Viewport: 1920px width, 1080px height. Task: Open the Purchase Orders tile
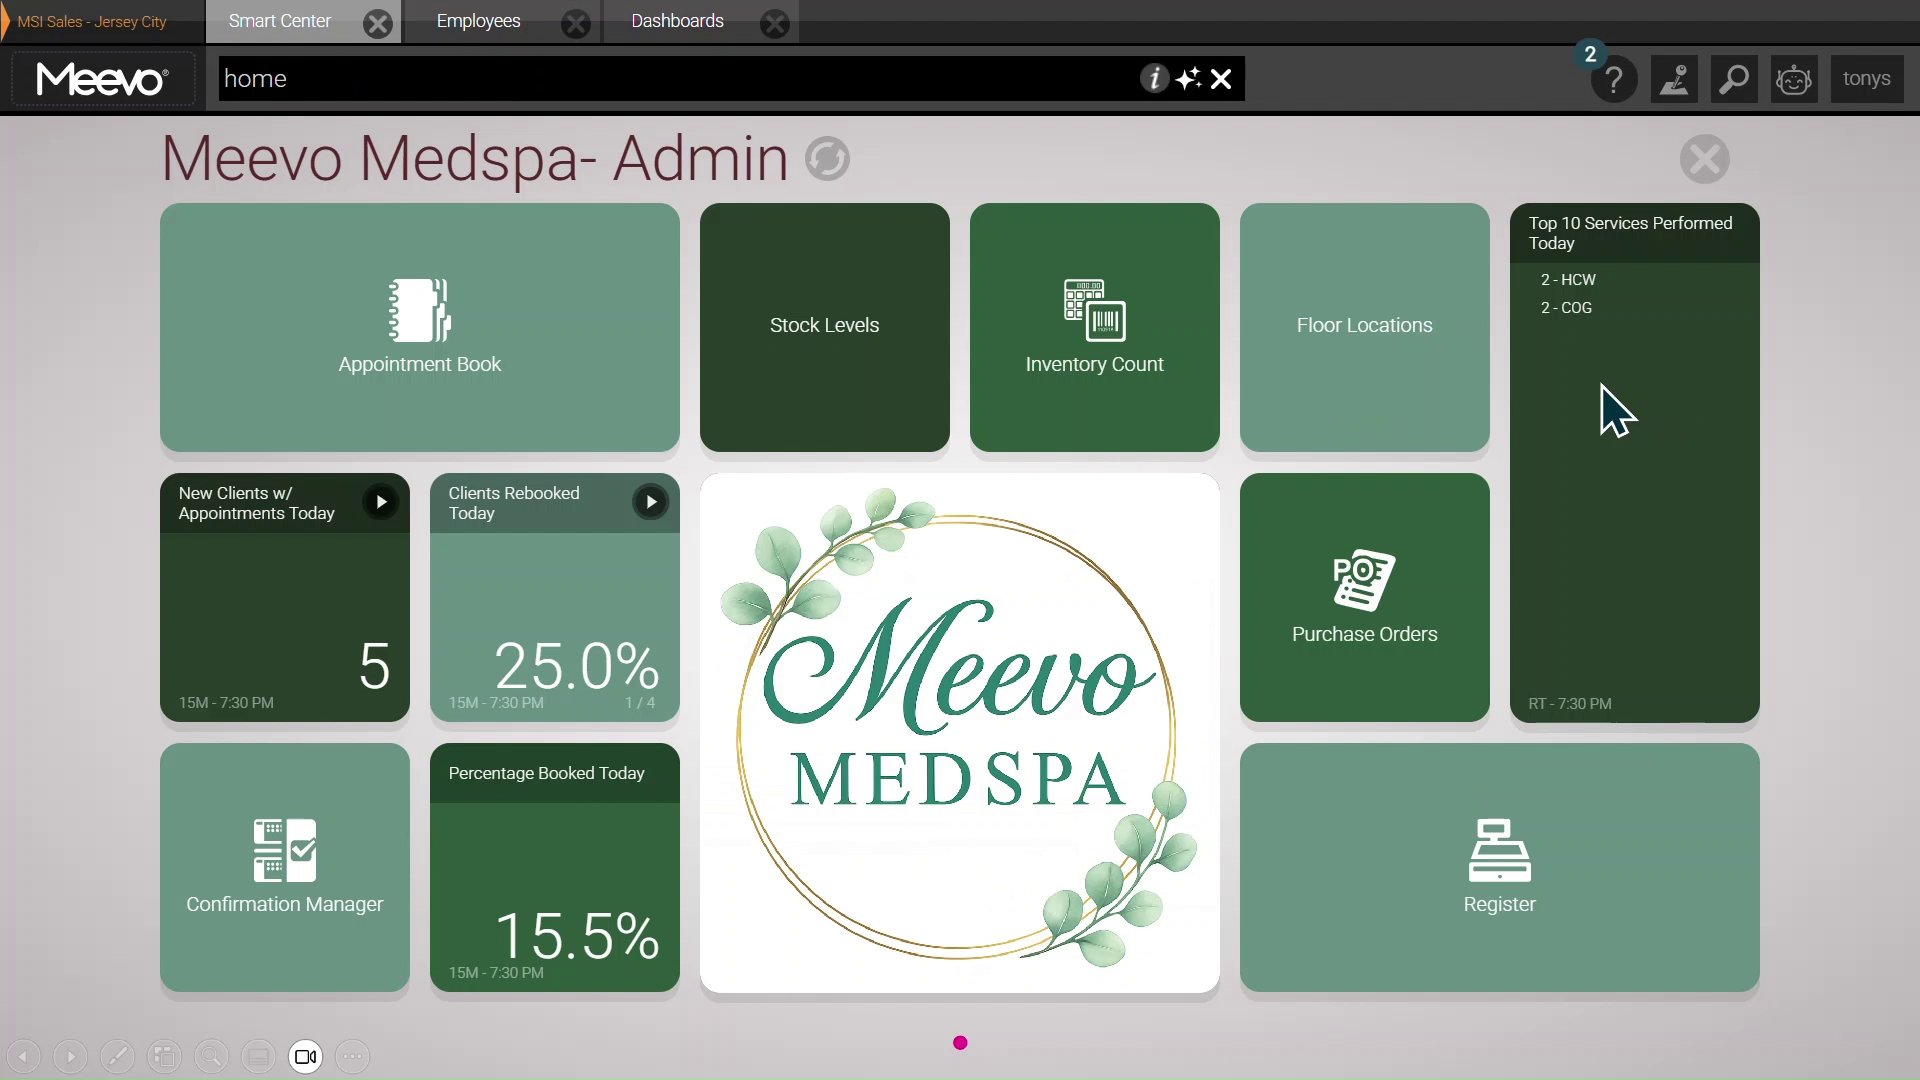tap(1364, 599)
